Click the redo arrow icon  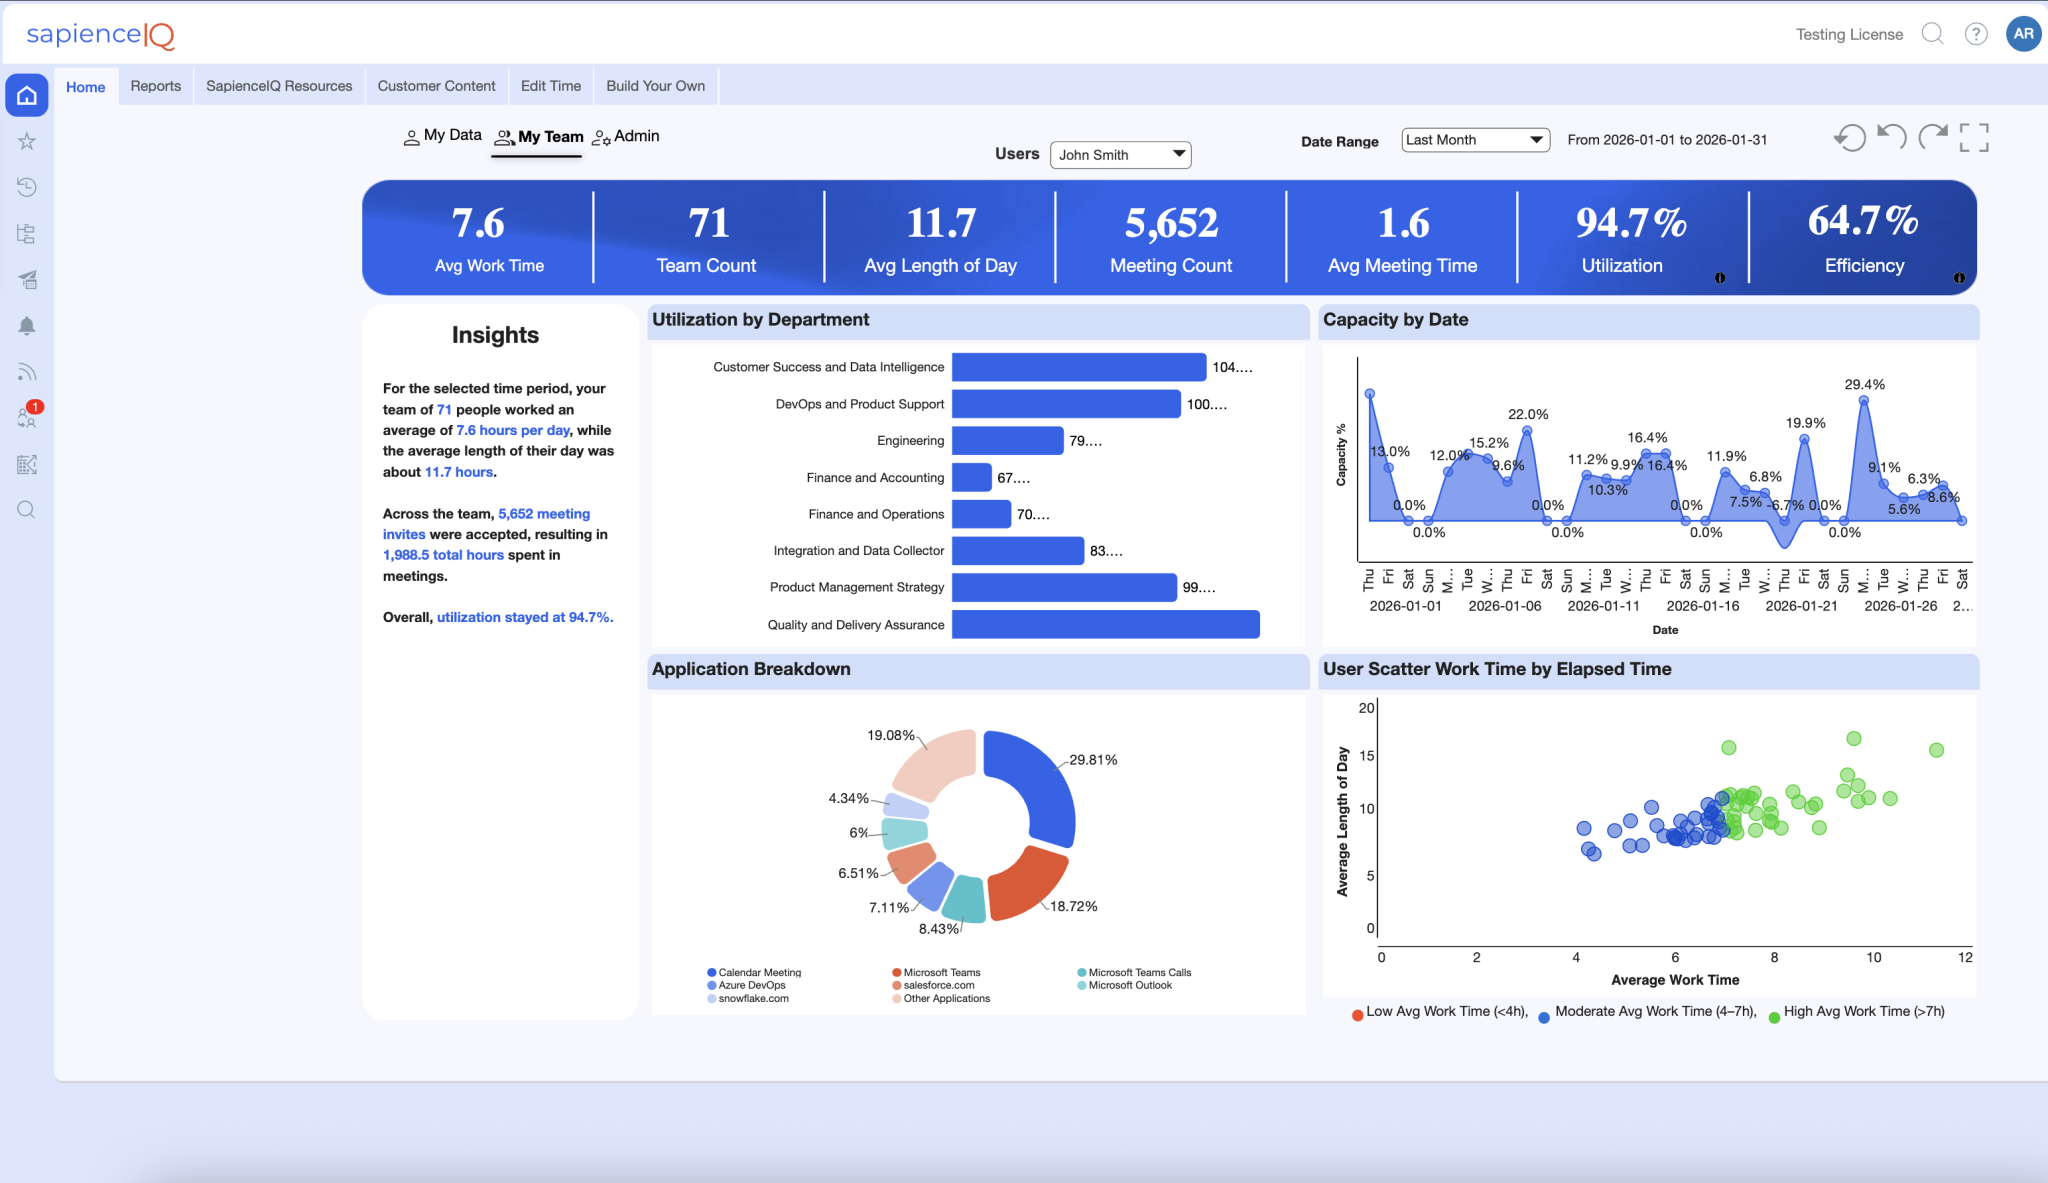pyautogui.click(x=1932, y=136)
